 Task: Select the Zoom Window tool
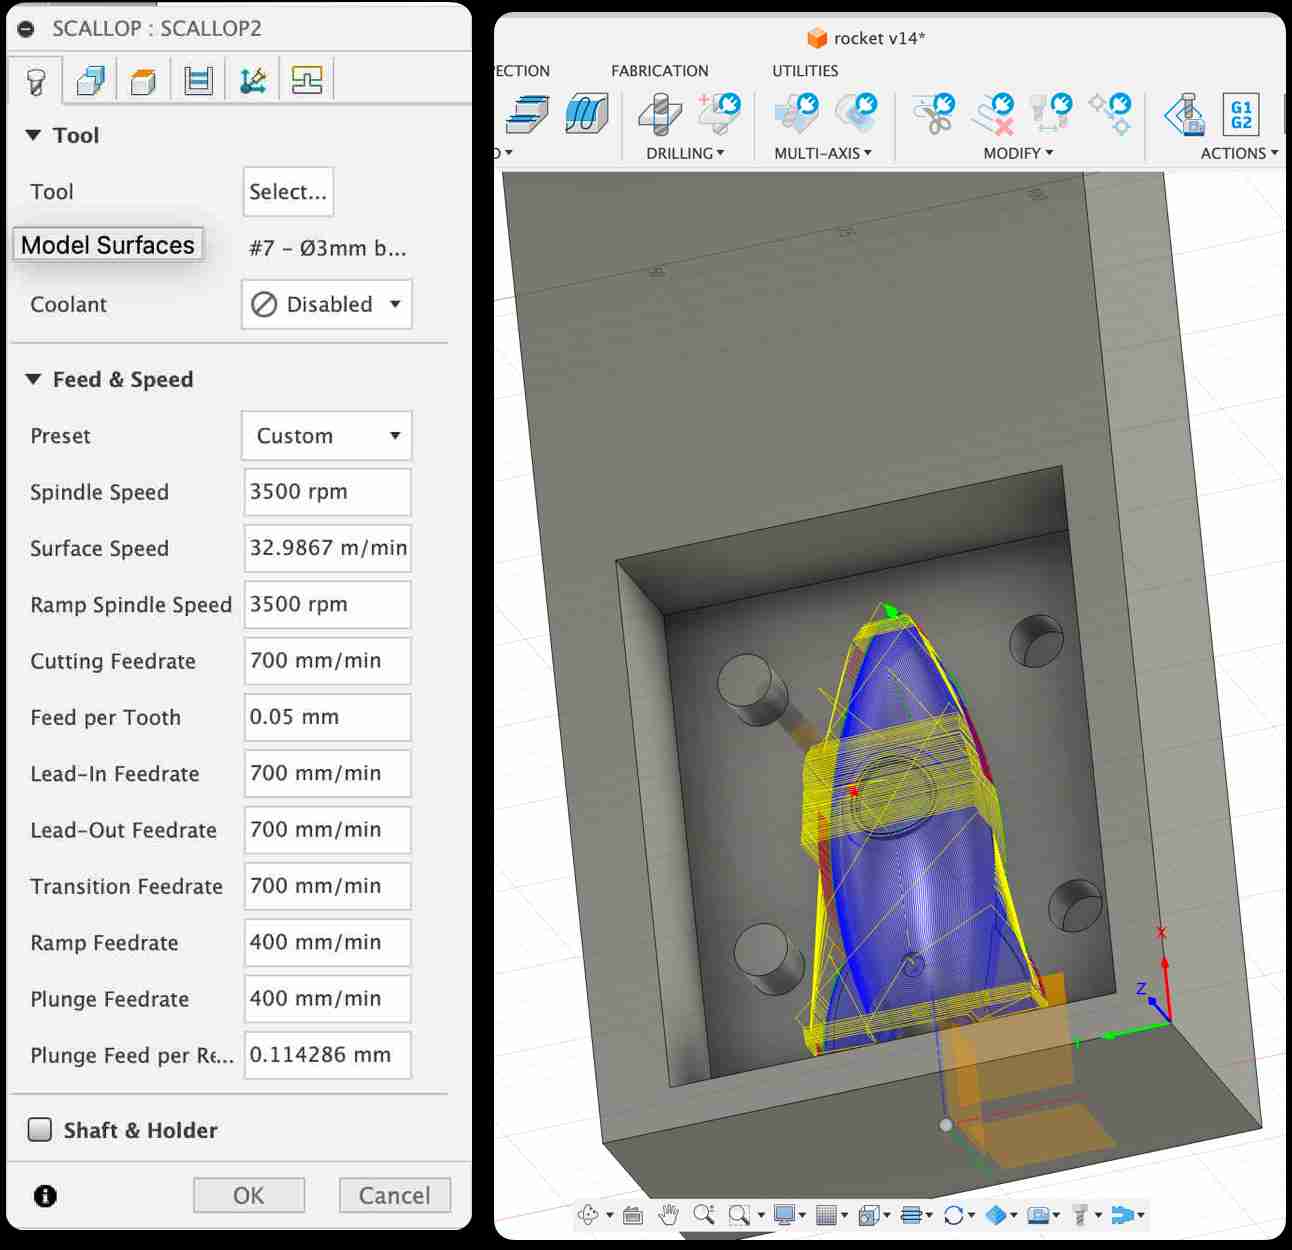click(x=739, y=1215)
